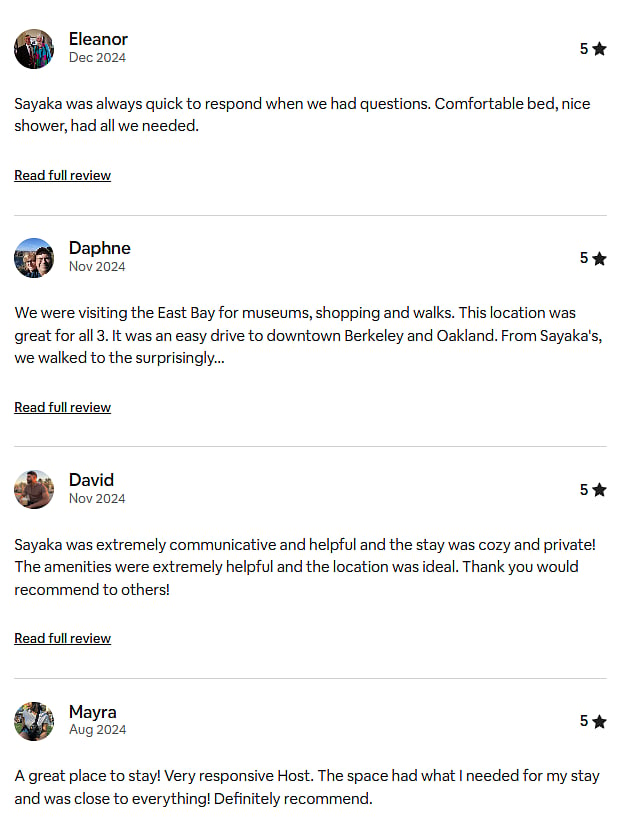The height and width of the screenshot is (832, 631).
Task: Click the Dec 2024 review date
Action: tap(97, 57)
